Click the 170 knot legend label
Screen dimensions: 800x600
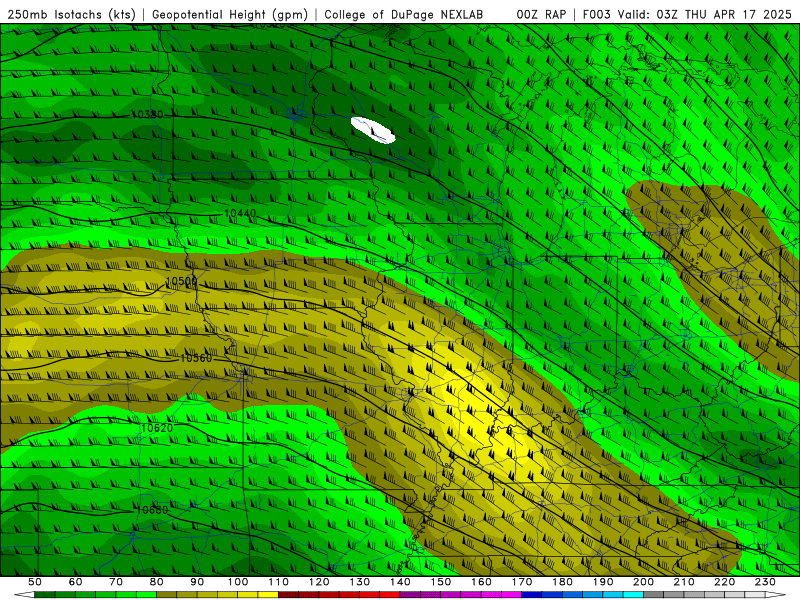tap(522, 582)
